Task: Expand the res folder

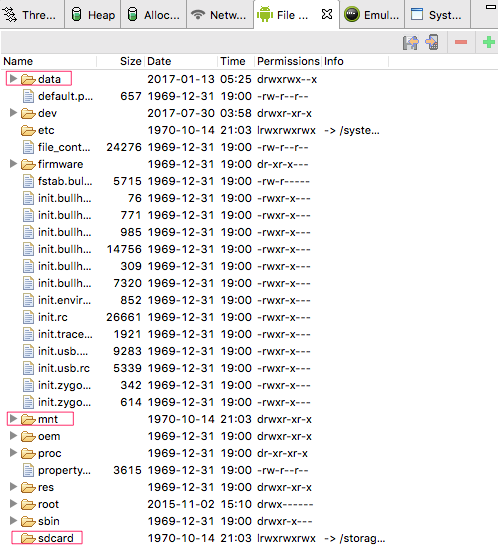Action: 13,486
